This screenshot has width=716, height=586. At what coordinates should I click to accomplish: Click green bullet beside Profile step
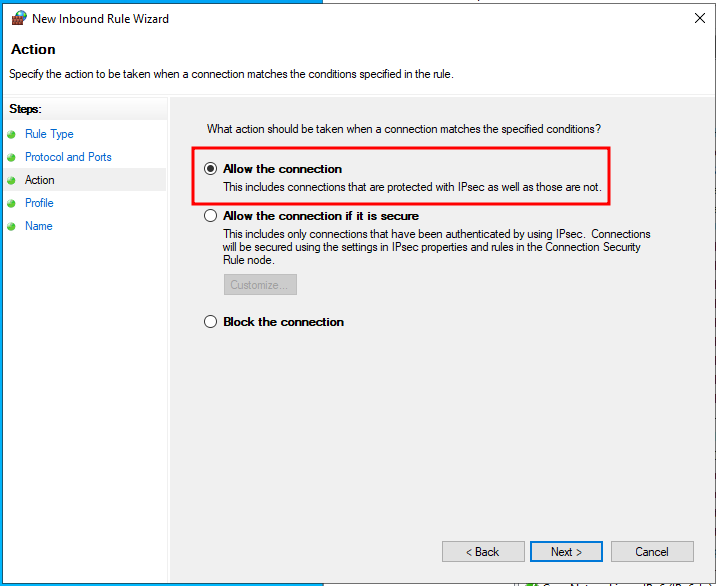11,203
